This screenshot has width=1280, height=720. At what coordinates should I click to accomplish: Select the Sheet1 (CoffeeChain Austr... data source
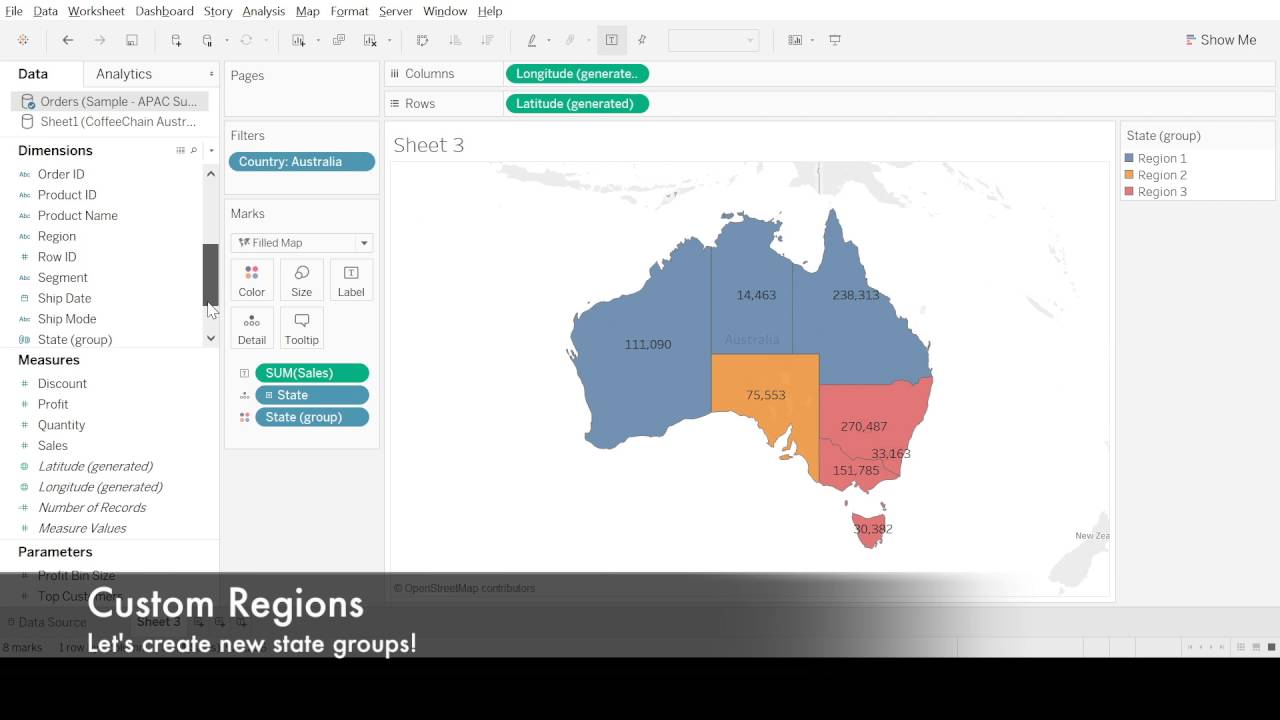(x=110, y=121)
